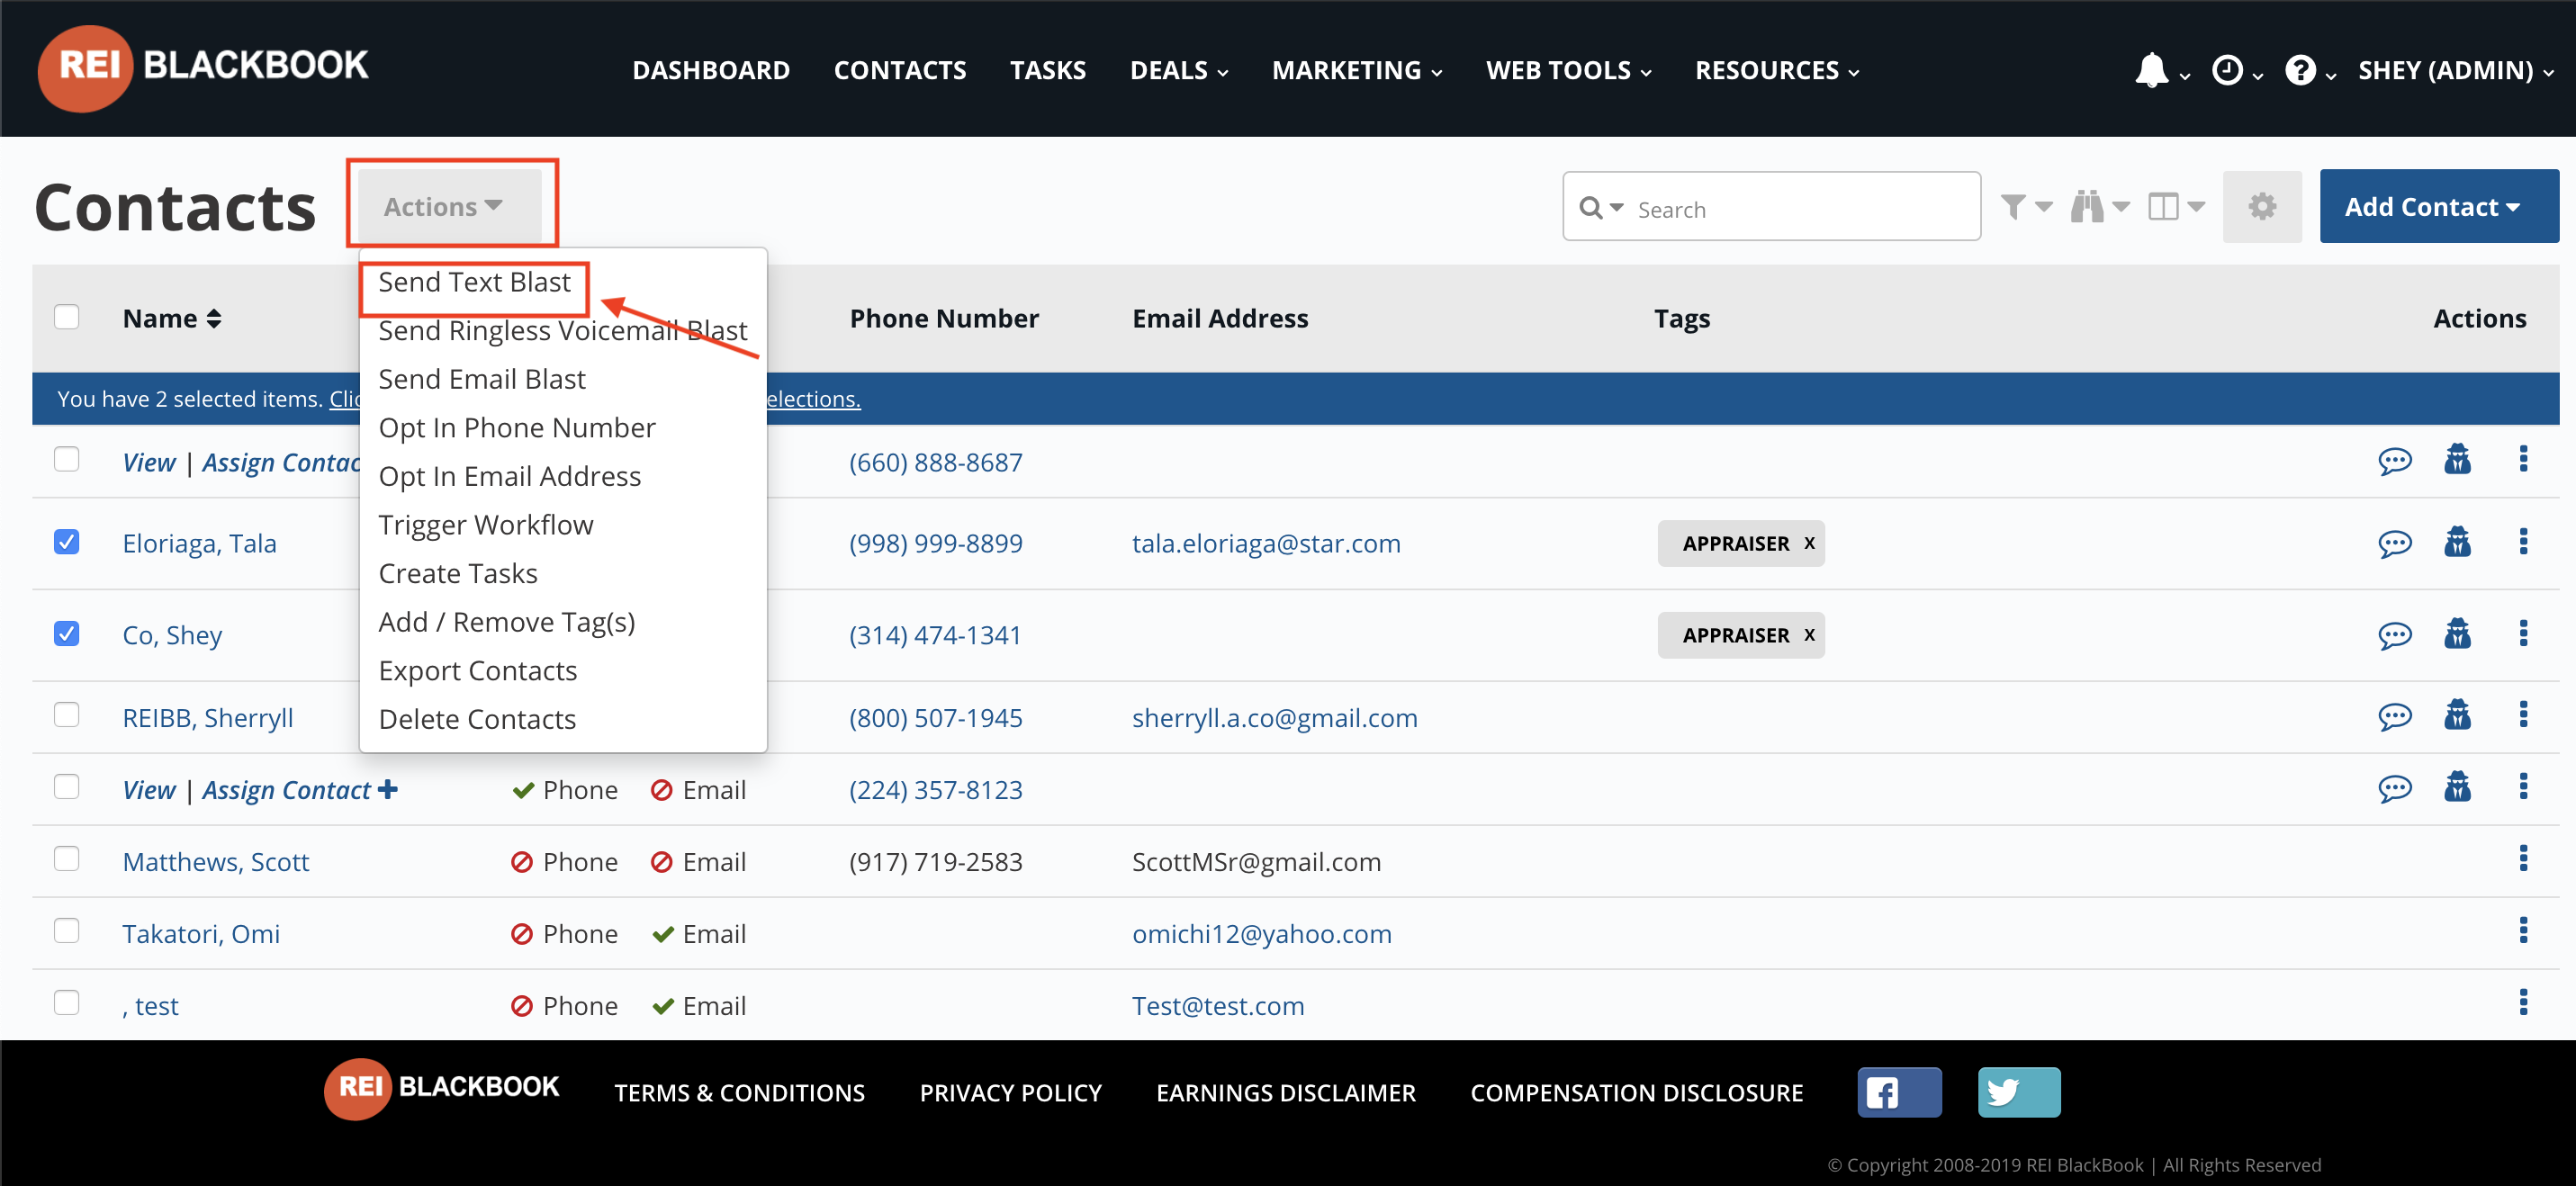Check the Takatori, Omi checkbox
This screenshot has height=1186, width=2576.
(66, 931)
